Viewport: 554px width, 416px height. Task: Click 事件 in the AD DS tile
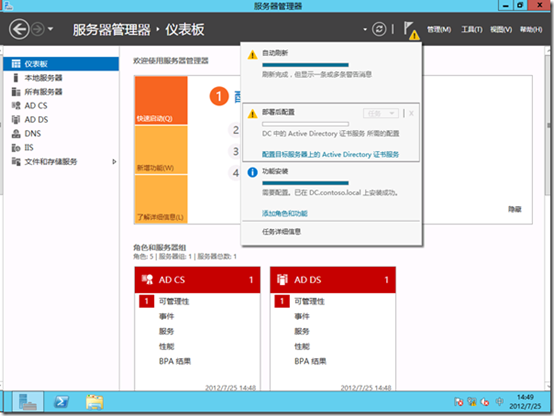(x=302, y=316)
